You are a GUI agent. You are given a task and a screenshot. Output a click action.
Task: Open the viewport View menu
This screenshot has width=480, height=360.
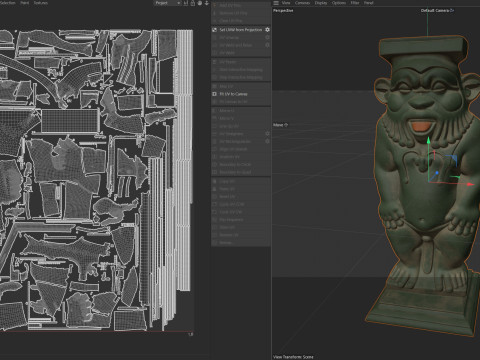pos(286,3)
